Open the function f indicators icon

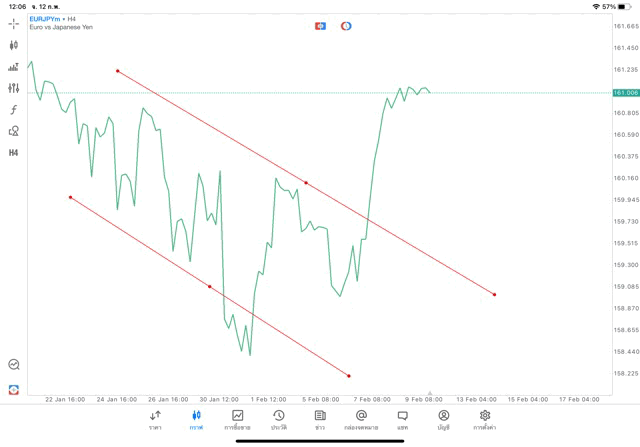pos(13,109)
